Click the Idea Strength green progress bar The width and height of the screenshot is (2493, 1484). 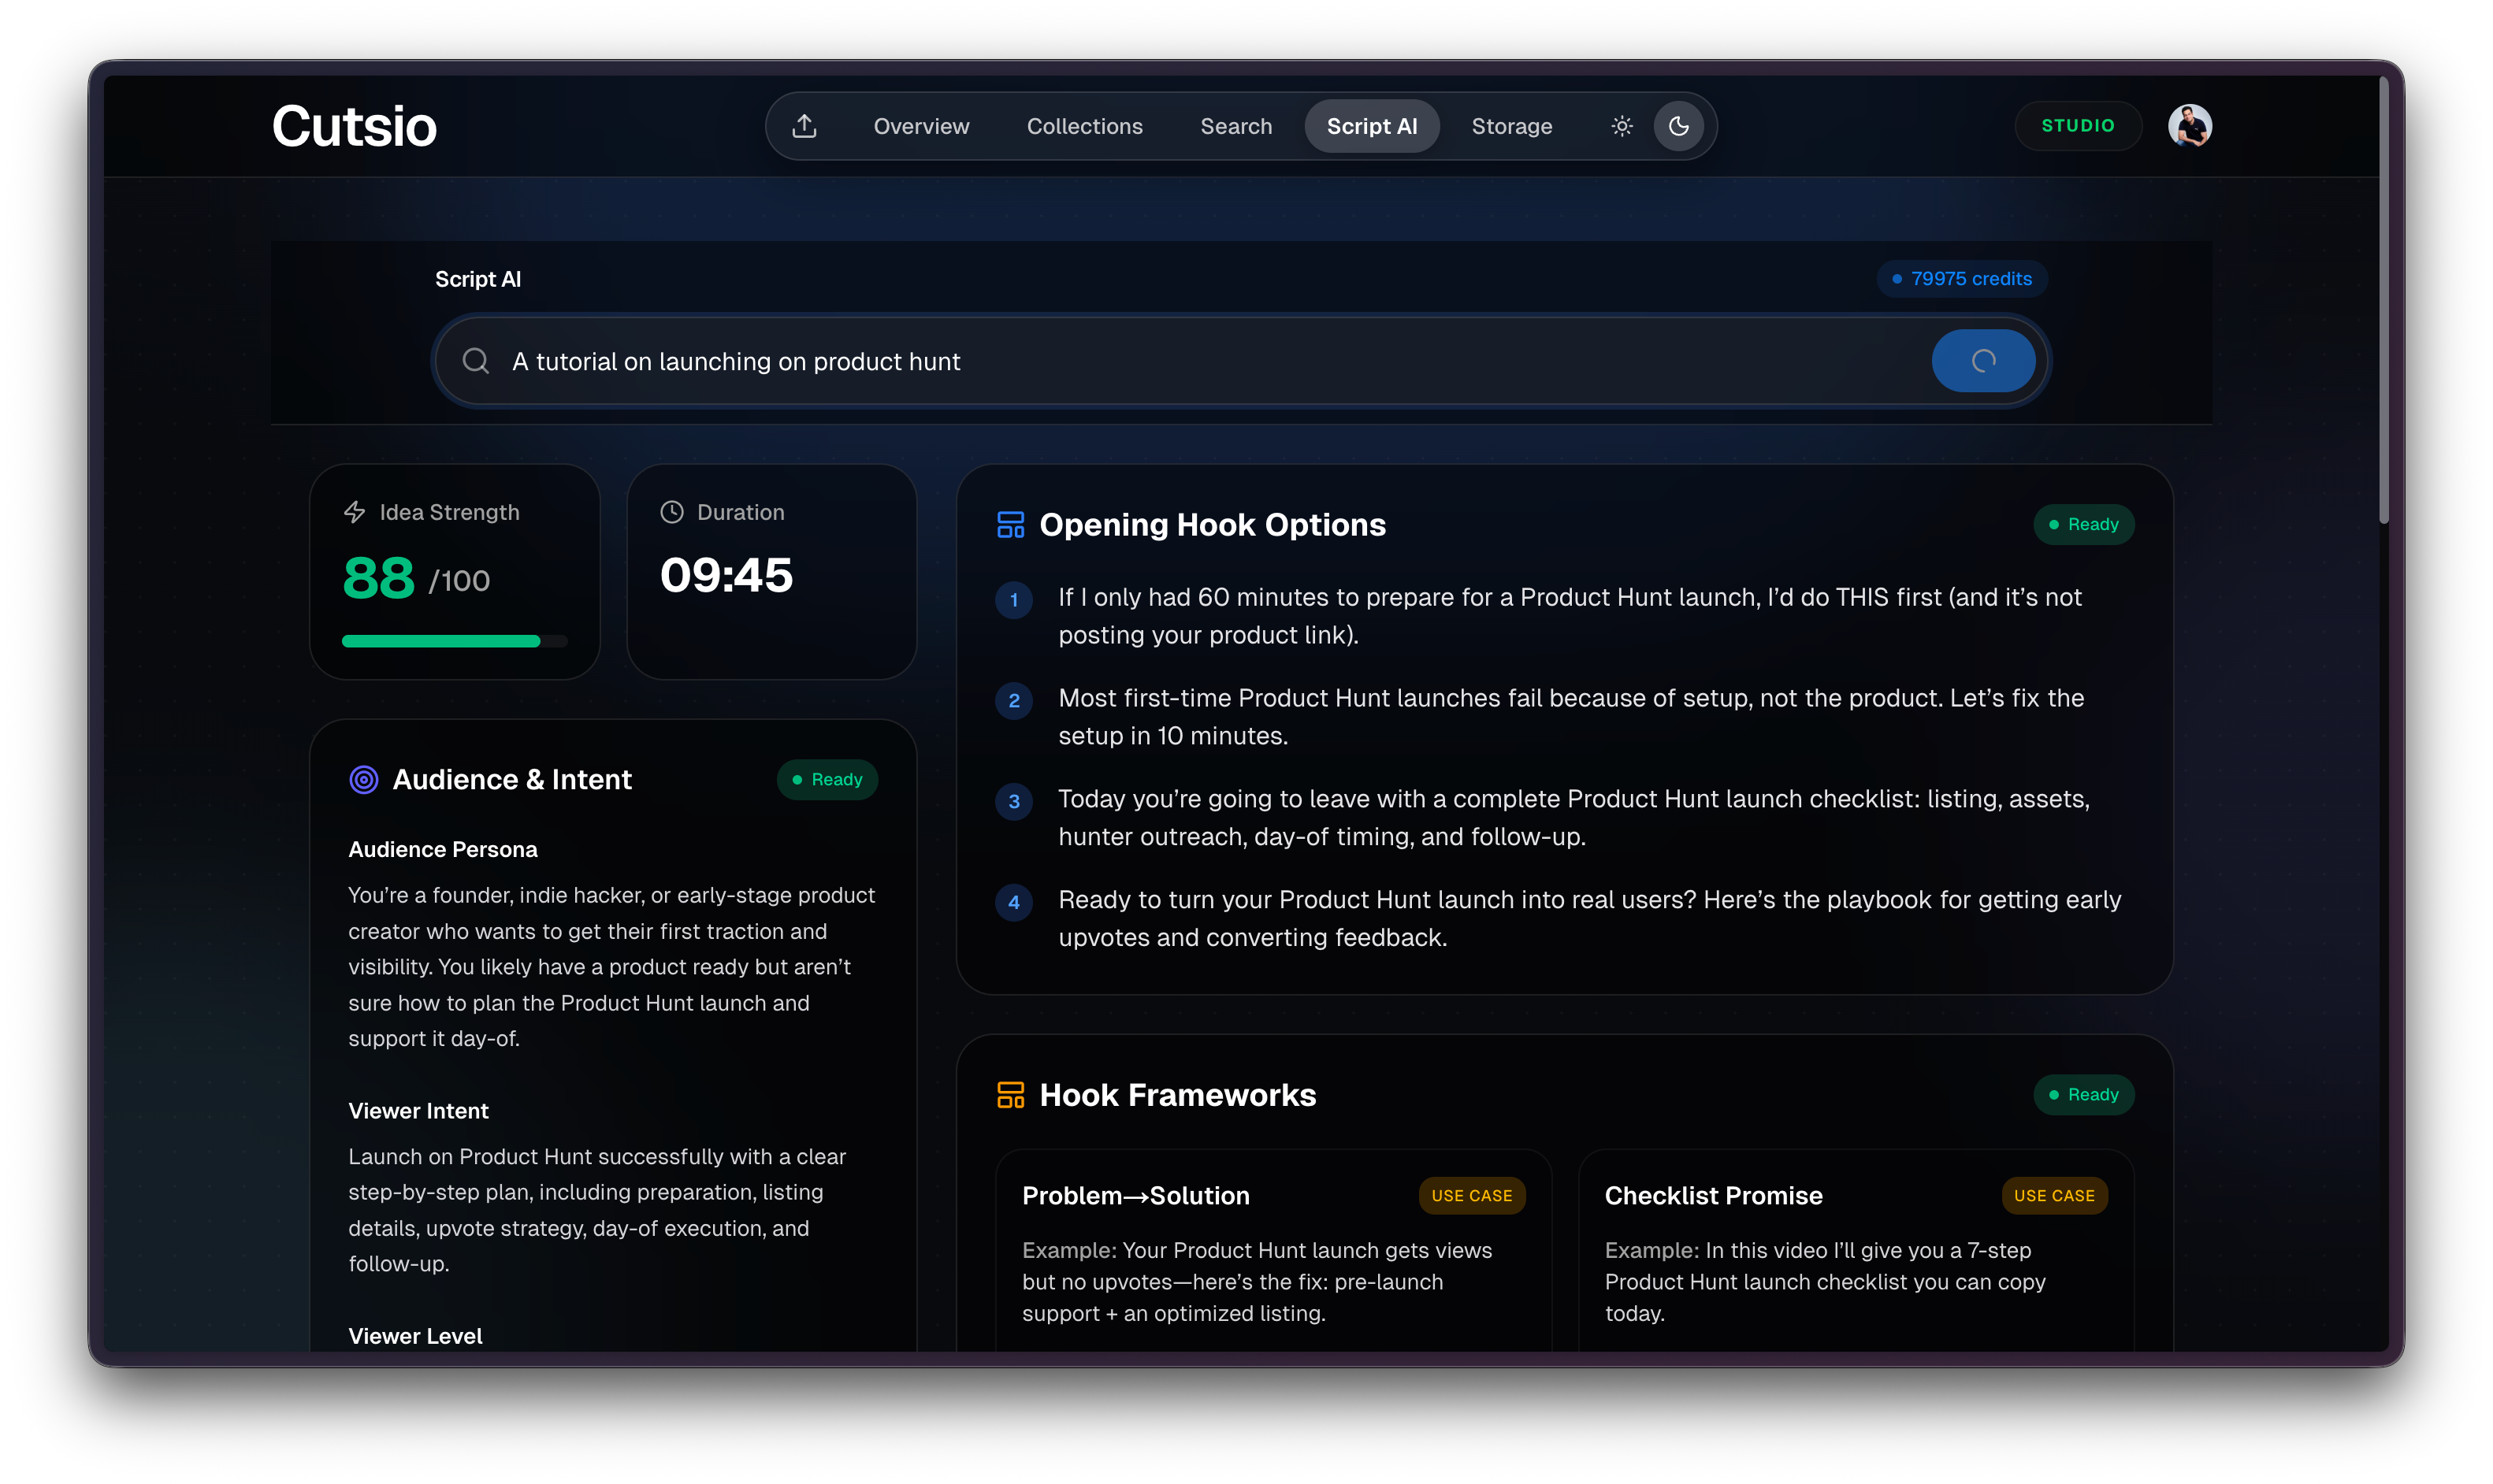point(441,641)
